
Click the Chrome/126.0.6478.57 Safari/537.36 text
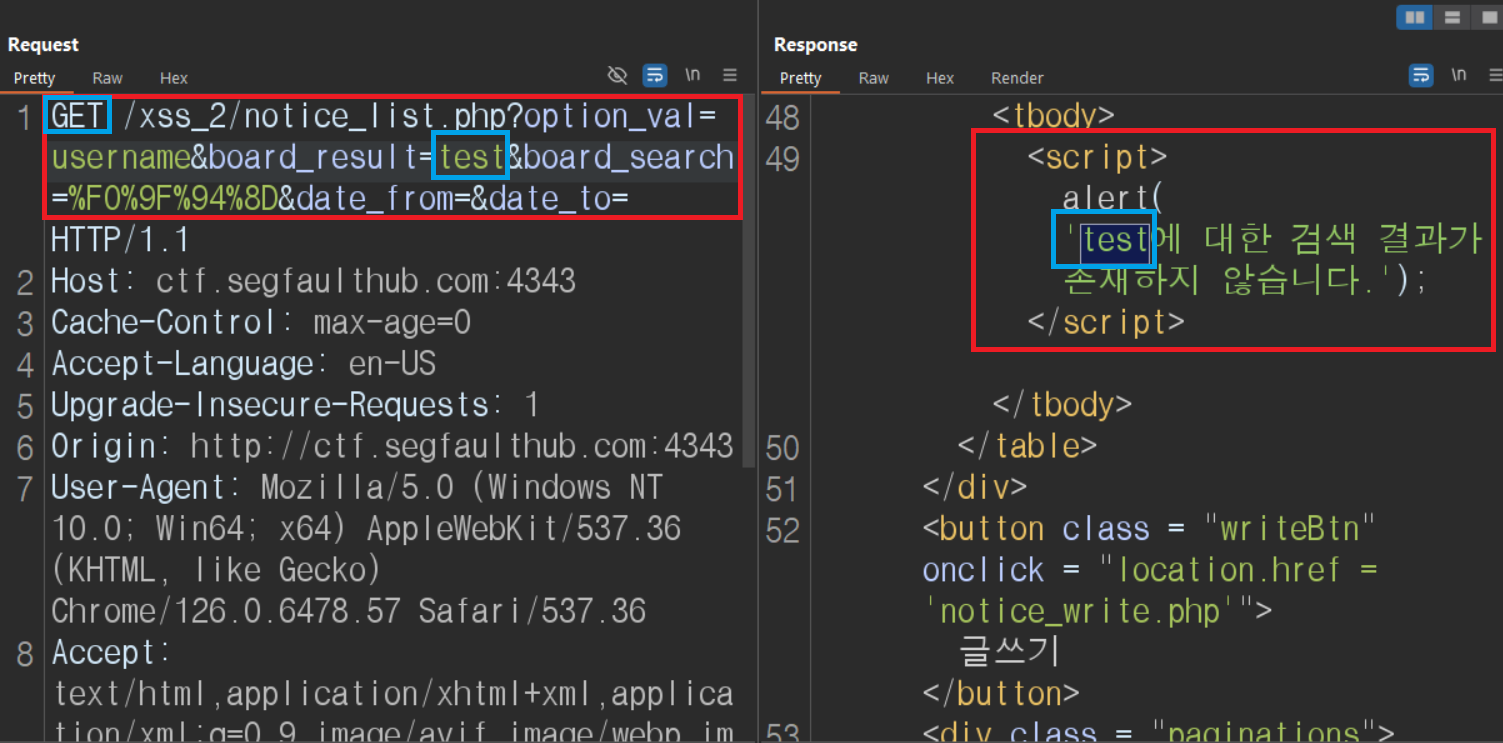pos(348,611)
